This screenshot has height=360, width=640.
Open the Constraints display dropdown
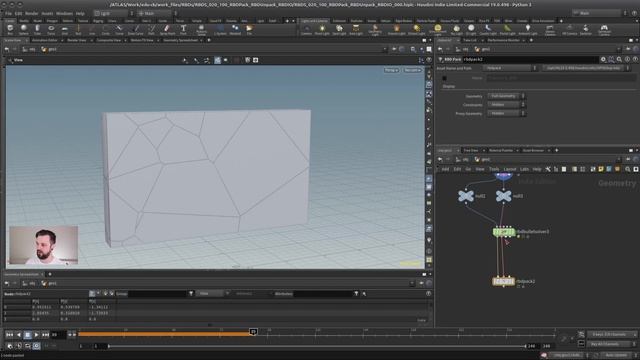[506, 104]
